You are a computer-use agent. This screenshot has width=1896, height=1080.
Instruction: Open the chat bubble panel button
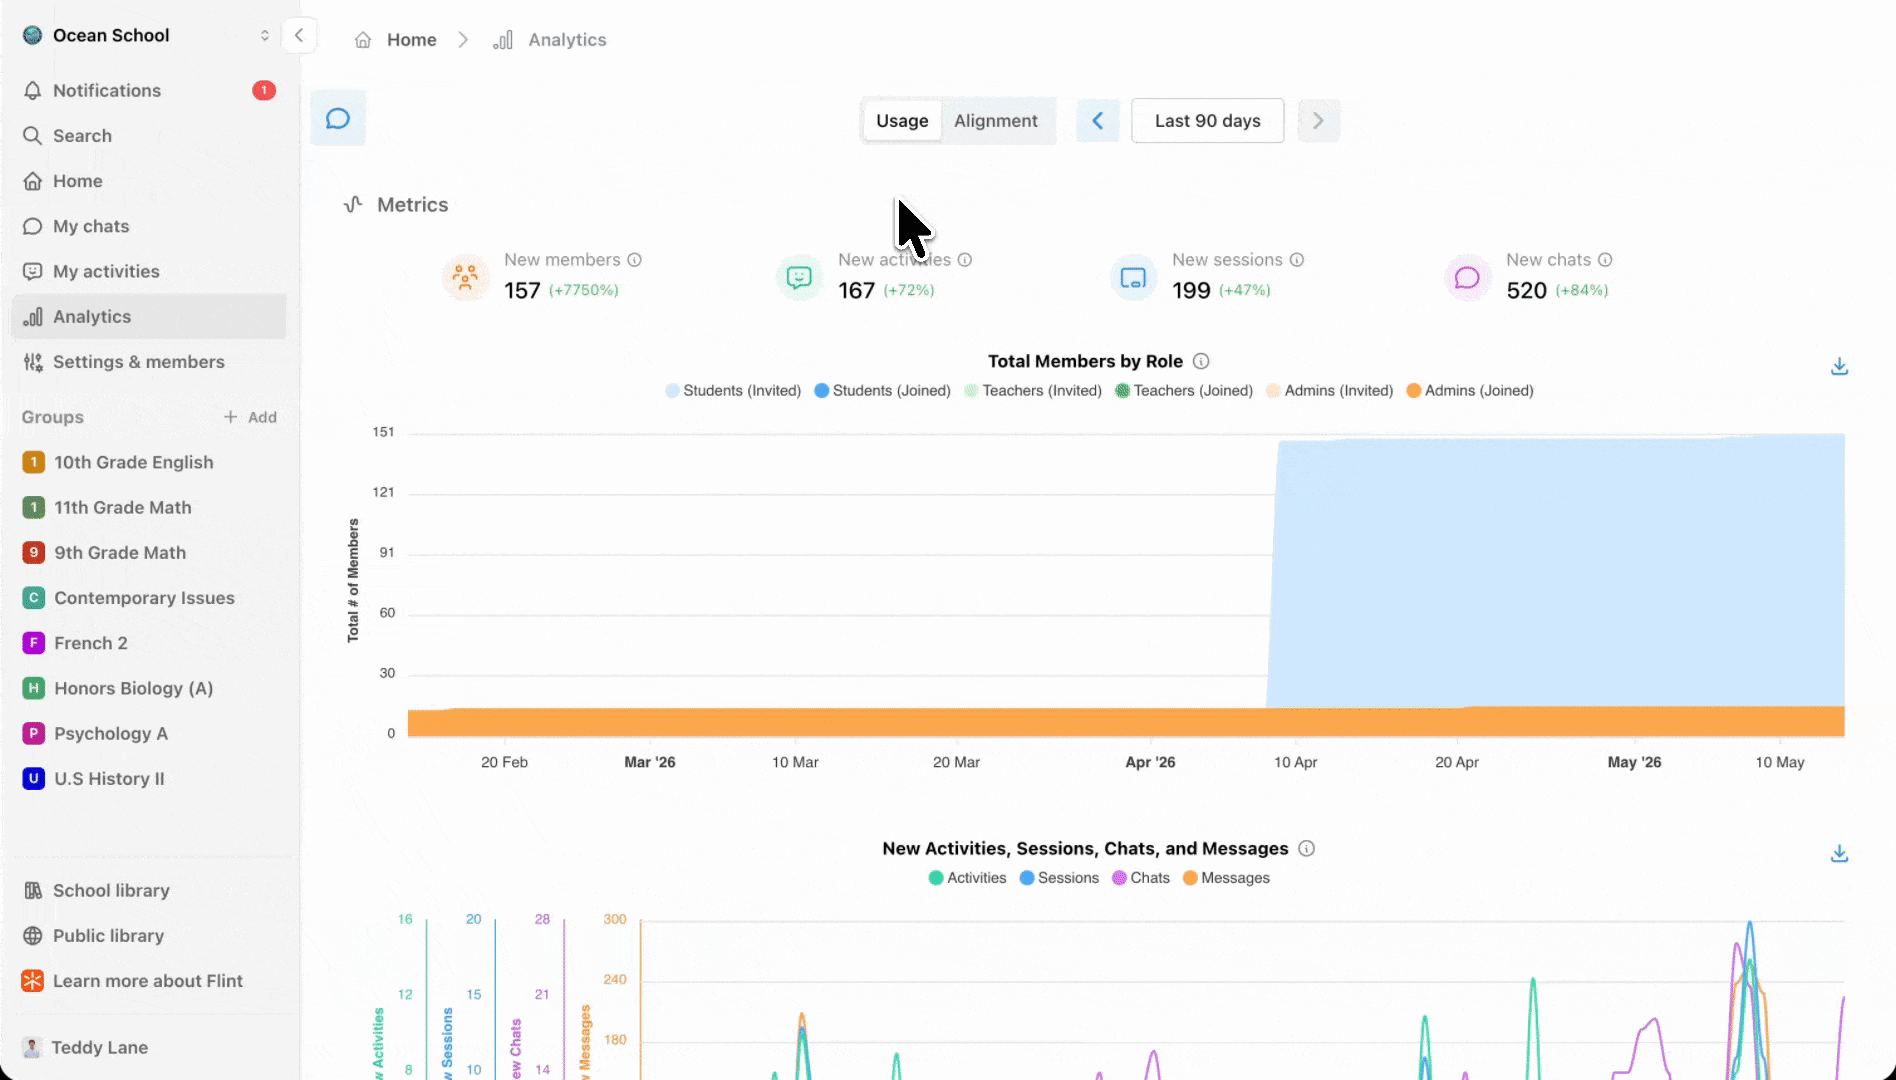tap(338, 119)
